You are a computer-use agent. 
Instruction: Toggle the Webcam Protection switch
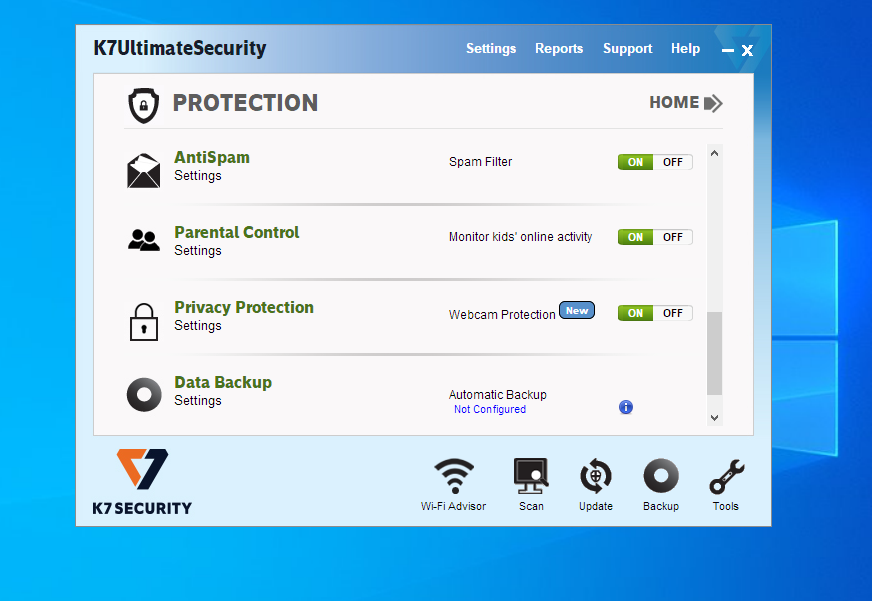coord(655,313)
